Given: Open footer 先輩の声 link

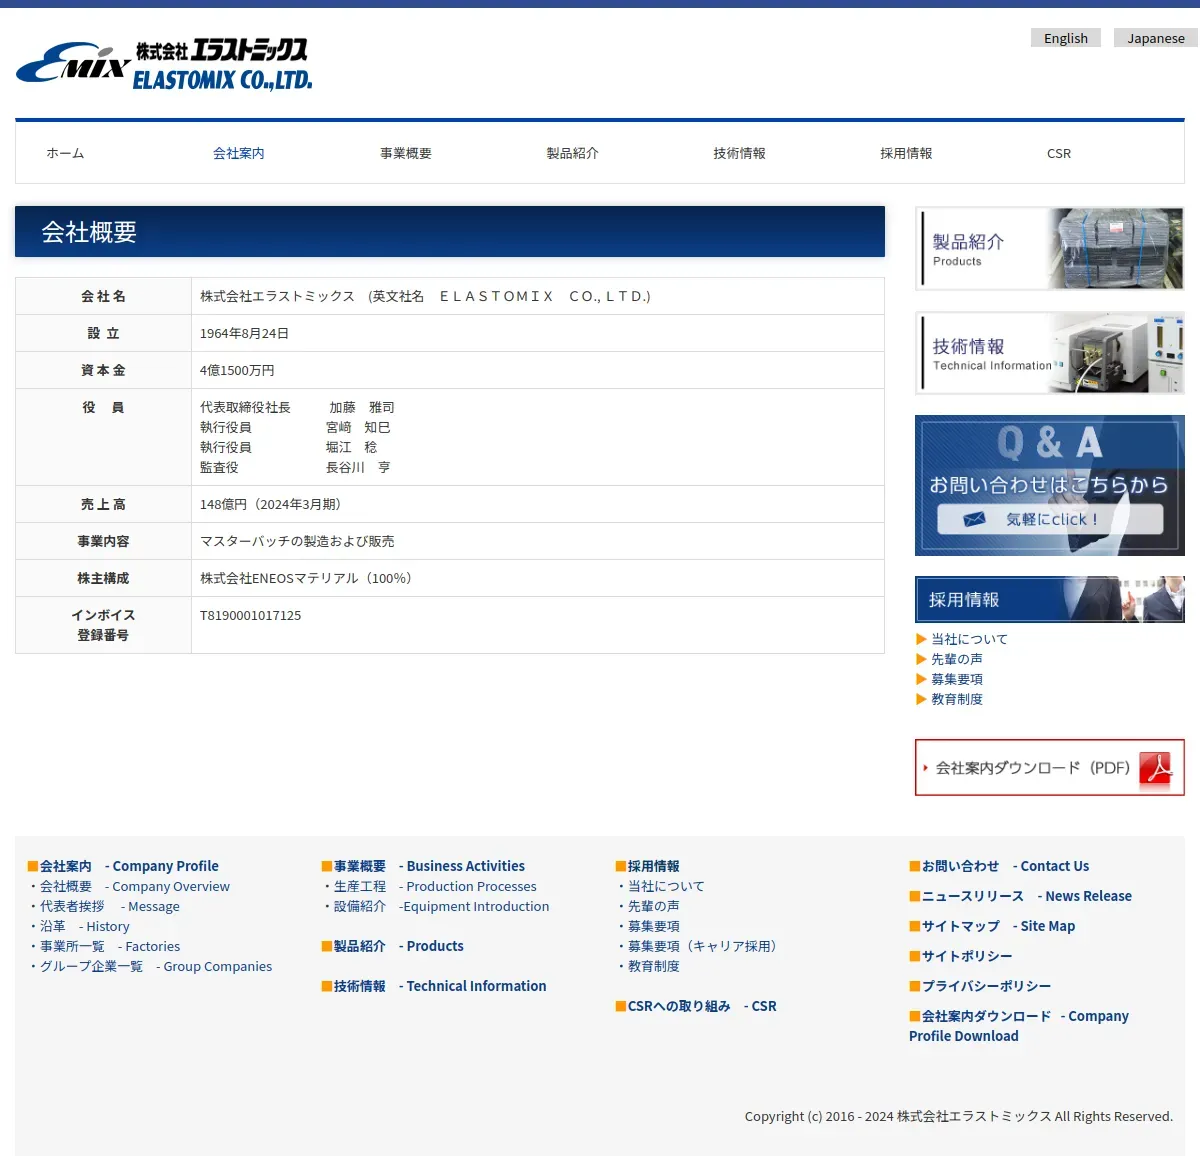Looking at the screenshot, I should [x=654, y=906].
